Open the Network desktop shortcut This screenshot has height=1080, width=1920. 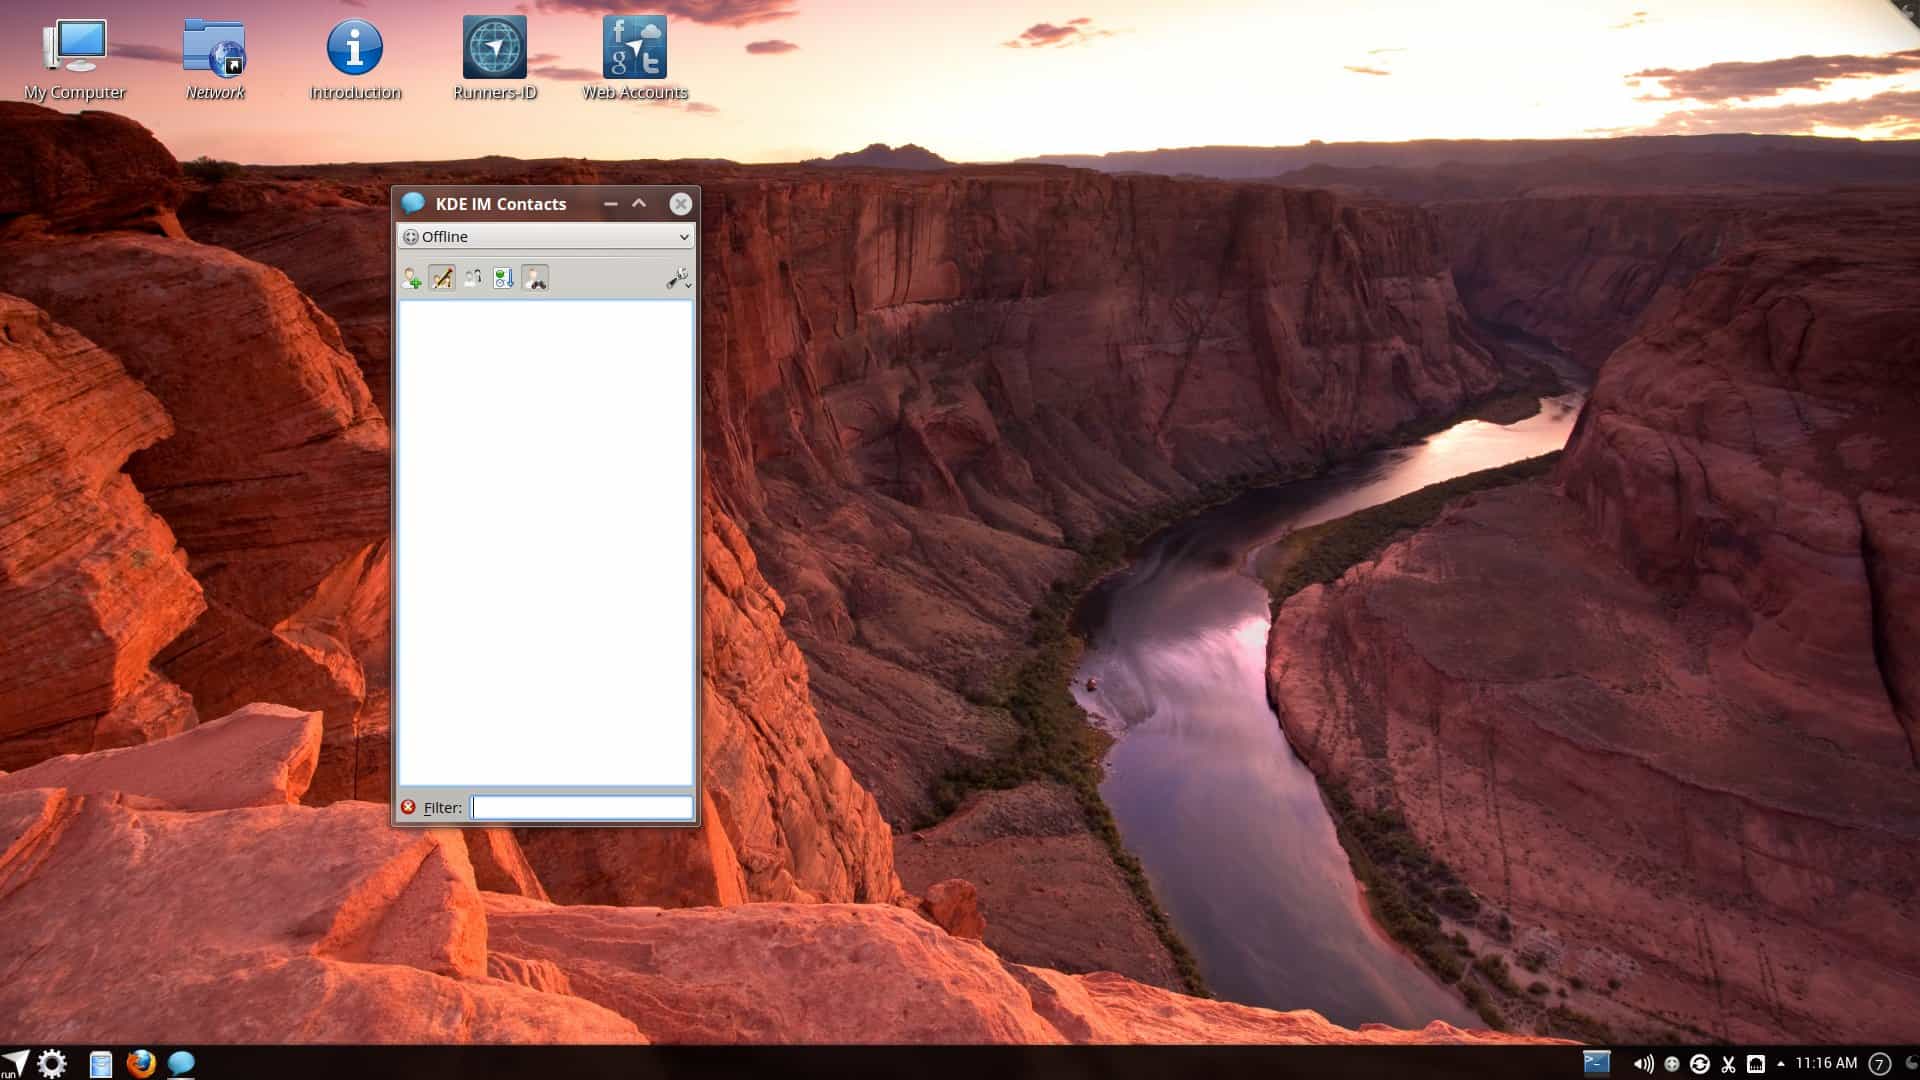click(215, 60)
